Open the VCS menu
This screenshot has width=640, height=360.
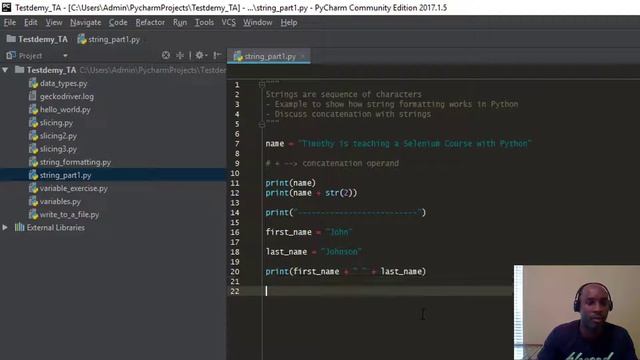point(229,22)
